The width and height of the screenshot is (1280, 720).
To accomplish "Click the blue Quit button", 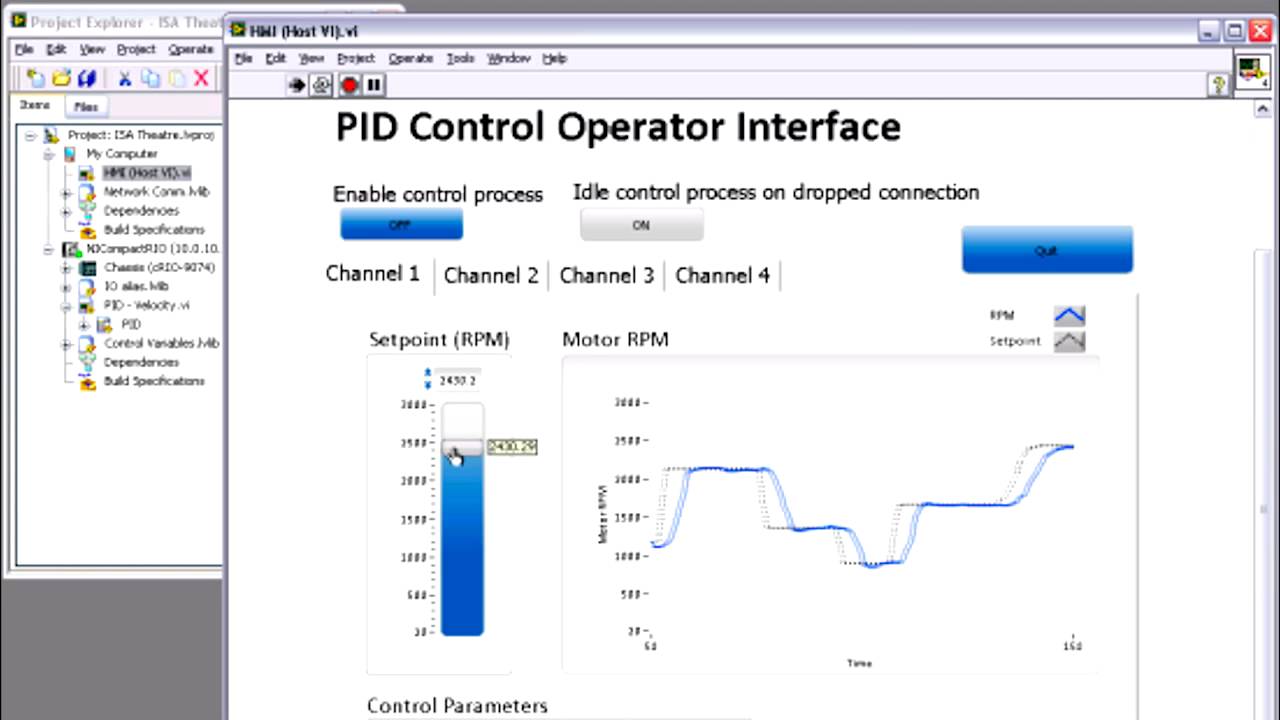I will (x=1047, y=250).
